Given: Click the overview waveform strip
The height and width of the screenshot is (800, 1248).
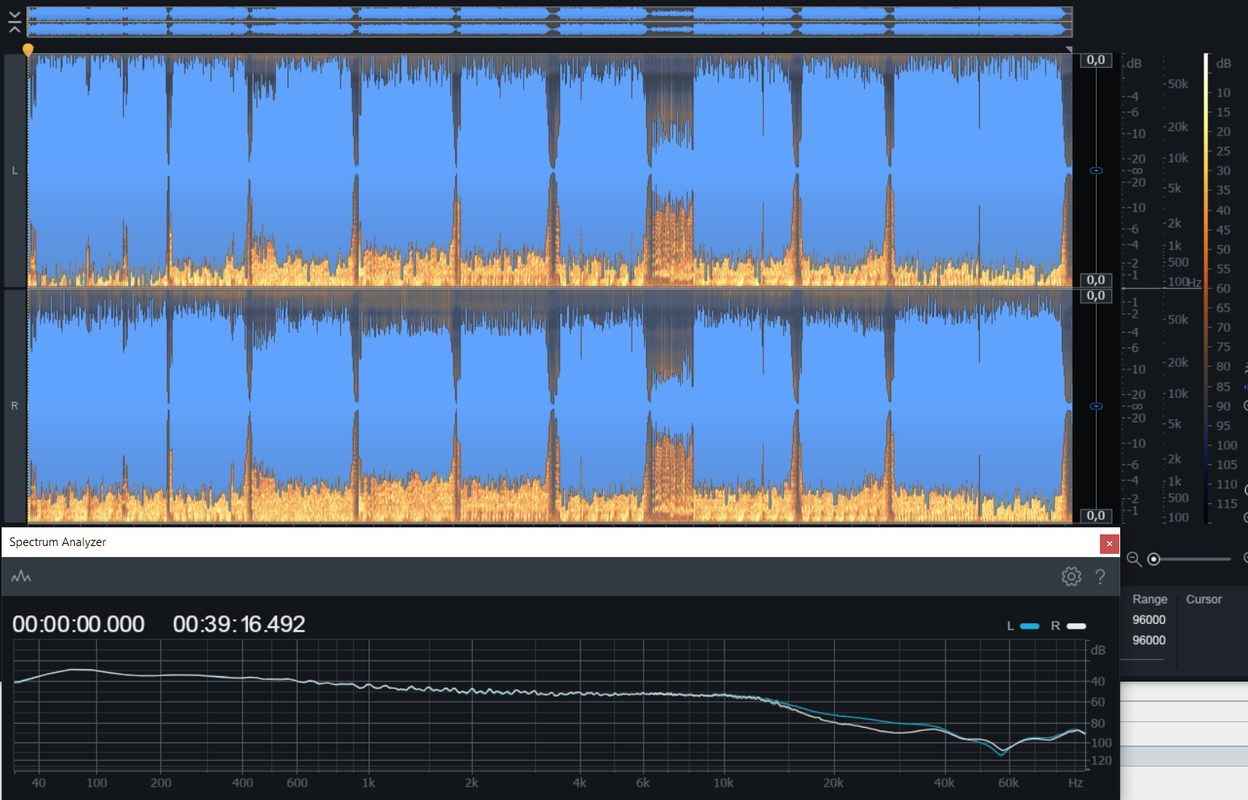Looking at the screenshot, I should tap(549, 21).
